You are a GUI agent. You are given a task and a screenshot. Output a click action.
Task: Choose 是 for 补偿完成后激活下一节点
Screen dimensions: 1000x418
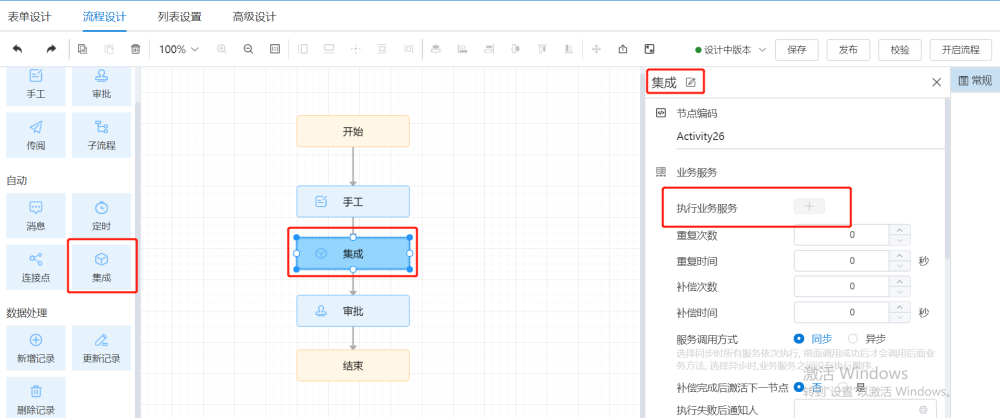(x=844, y=387)
